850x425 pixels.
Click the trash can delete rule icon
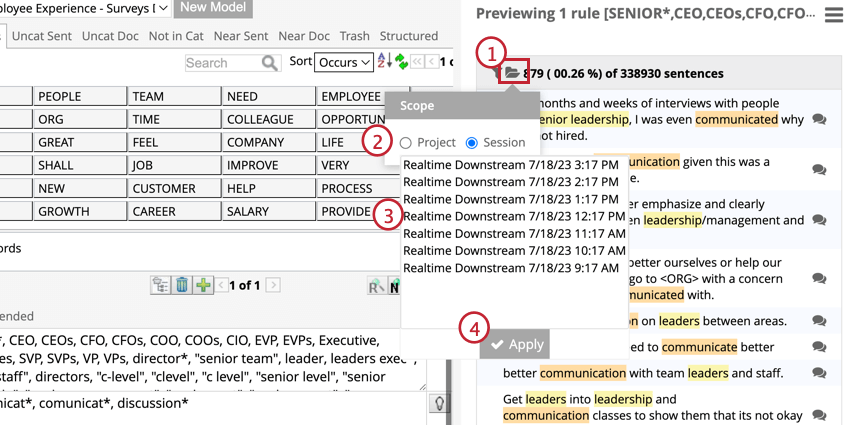182,285
